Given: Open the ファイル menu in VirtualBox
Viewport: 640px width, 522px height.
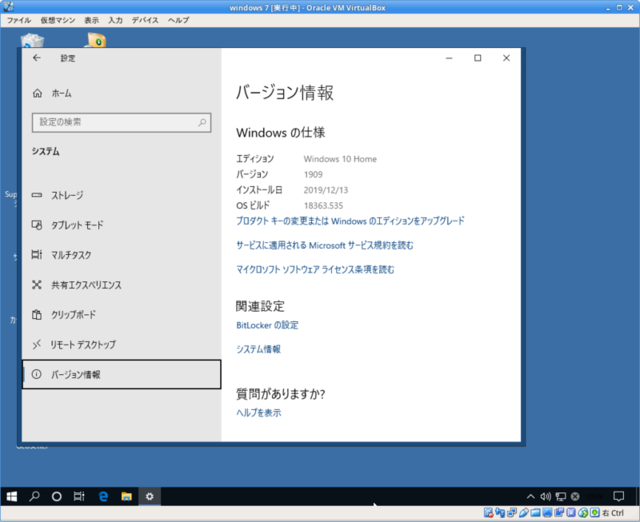Looking at the screenshot, I should pyautogui.click(x=19, y=20).
